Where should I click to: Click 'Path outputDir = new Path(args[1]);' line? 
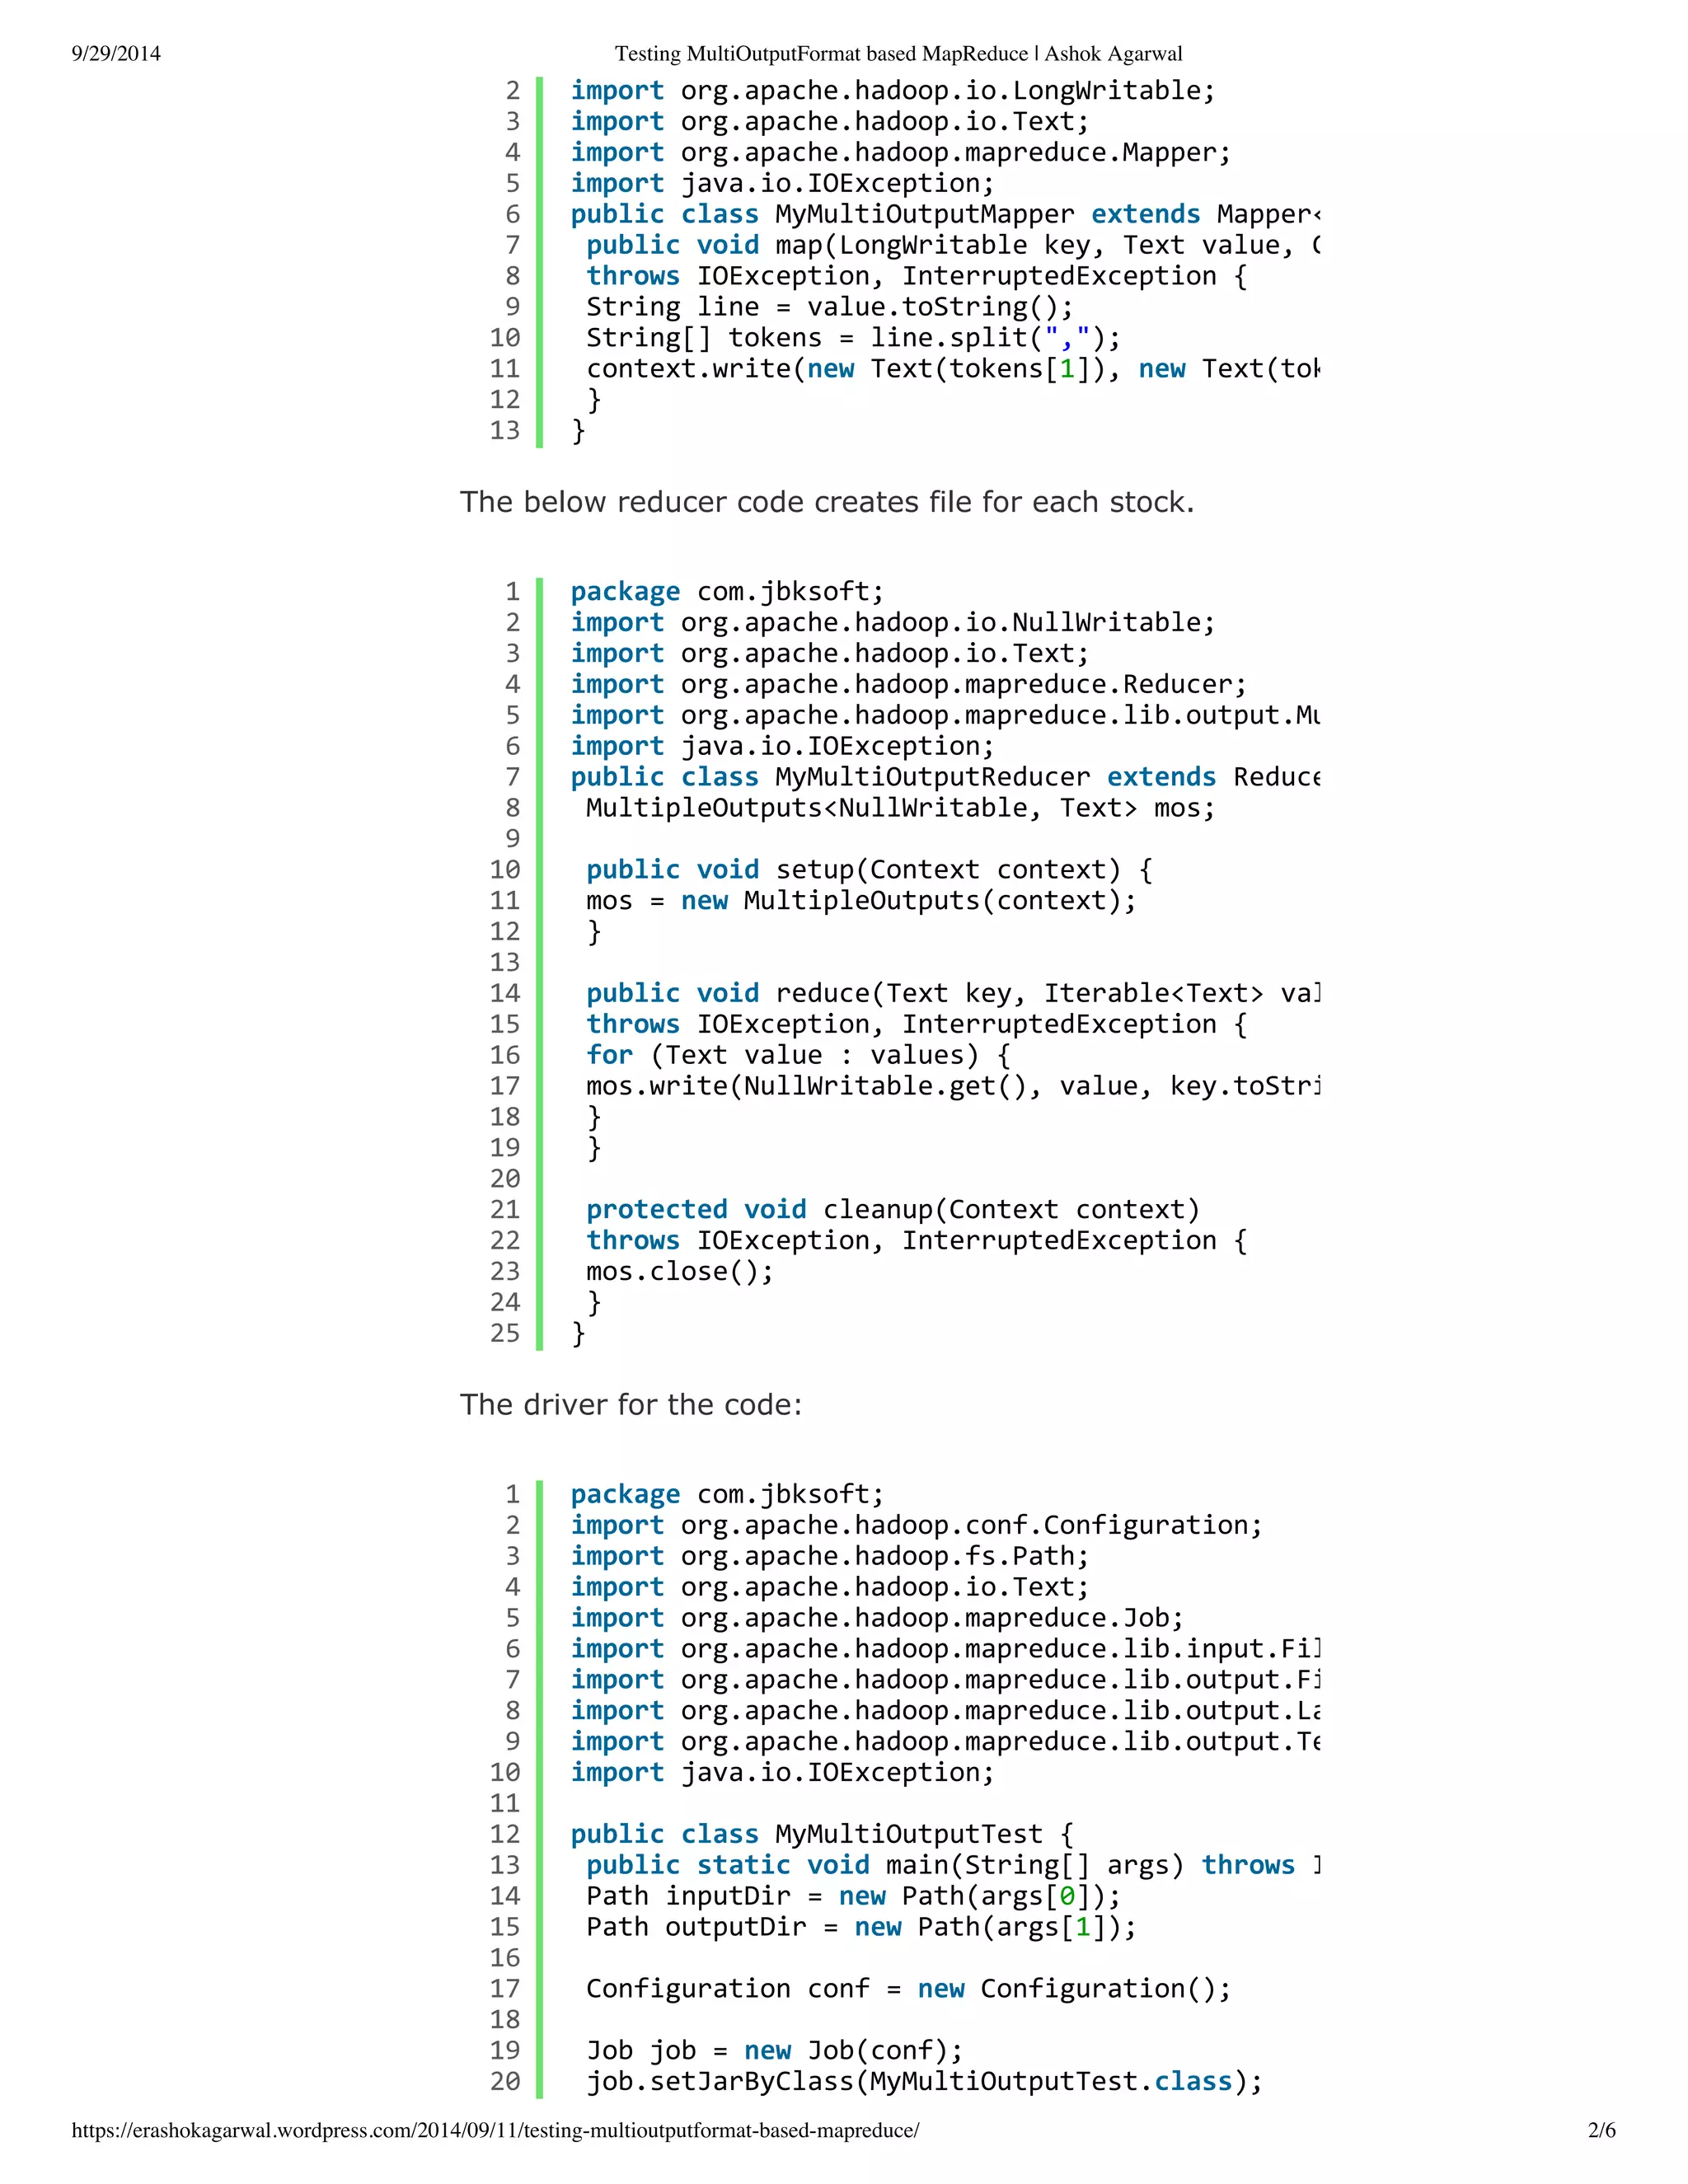point(860,1927)
